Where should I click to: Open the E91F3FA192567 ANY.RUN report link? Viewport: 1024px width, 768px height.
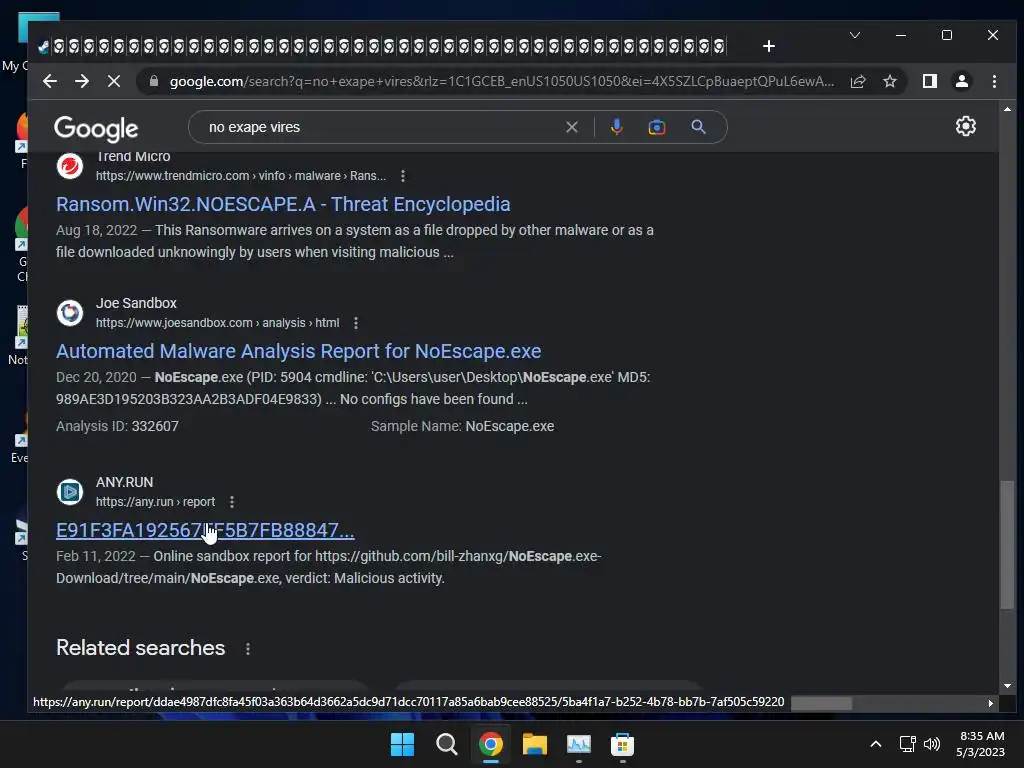pyautogui.click(x=205, y=530)
